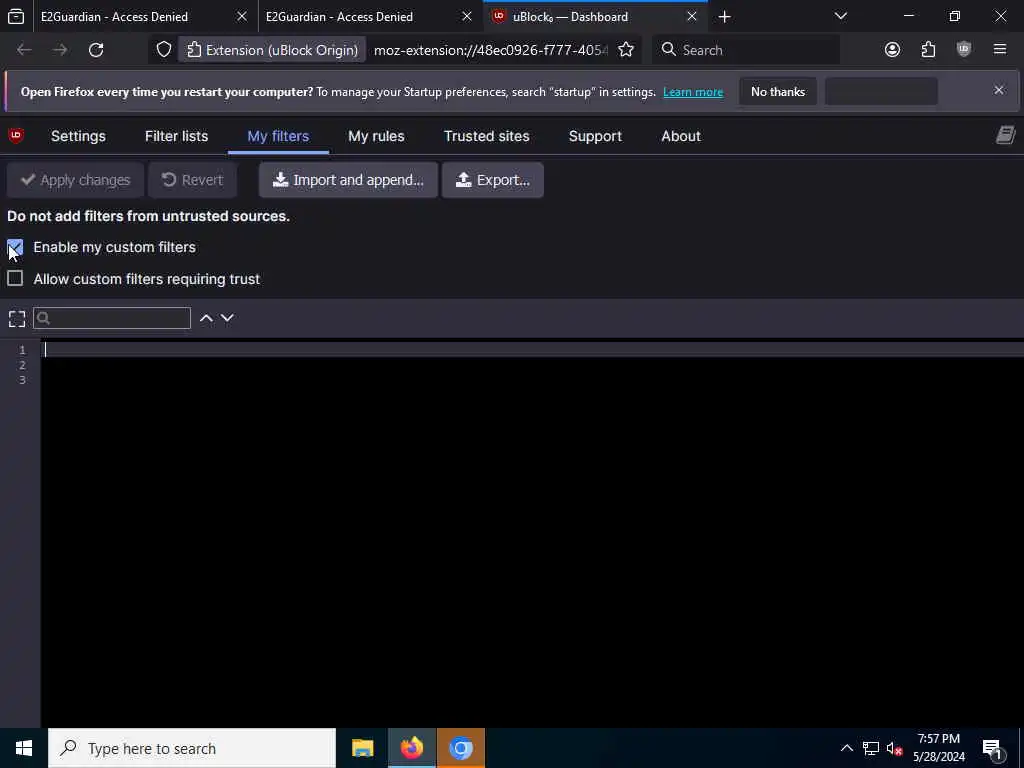Click the Extension (uBlock Origin) identity label

click(272, 50)
